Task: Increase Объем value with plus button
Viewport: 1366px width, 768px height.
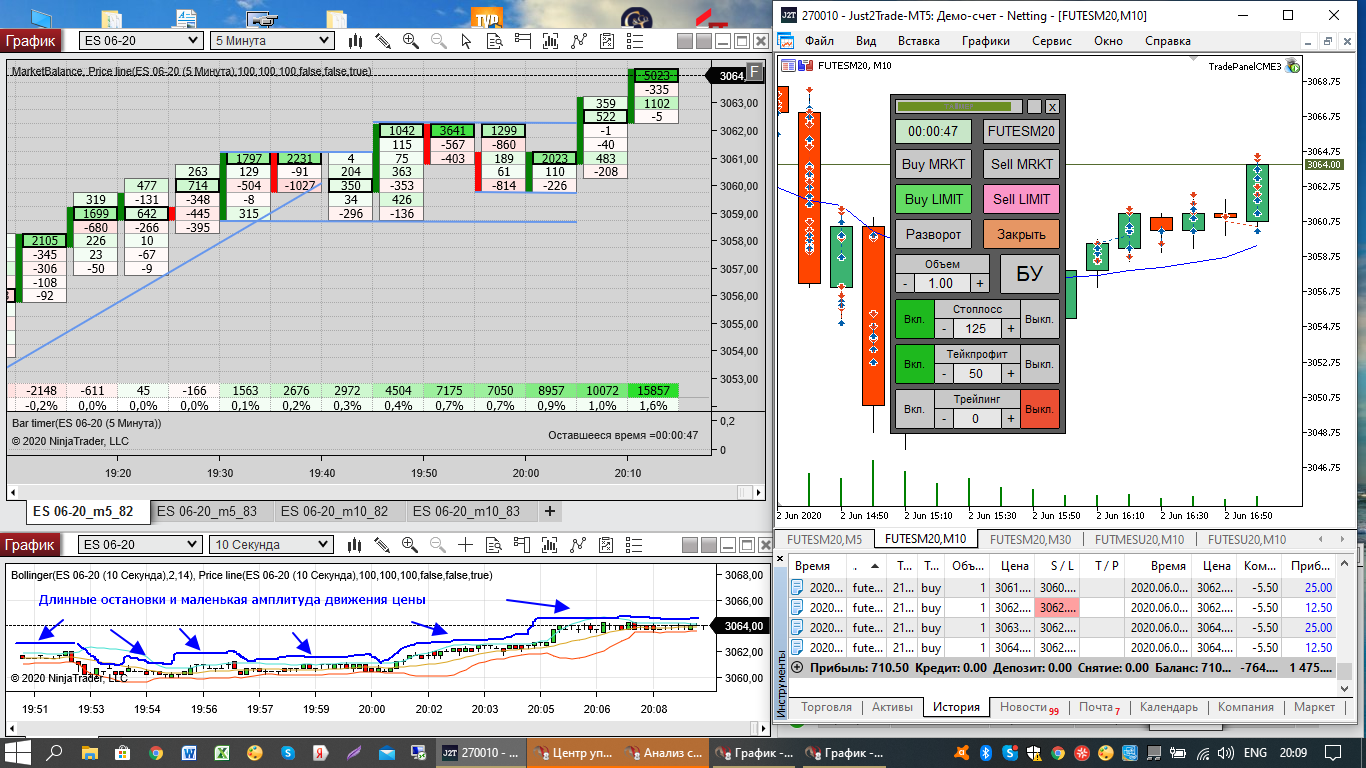Action: pos(980,283)
